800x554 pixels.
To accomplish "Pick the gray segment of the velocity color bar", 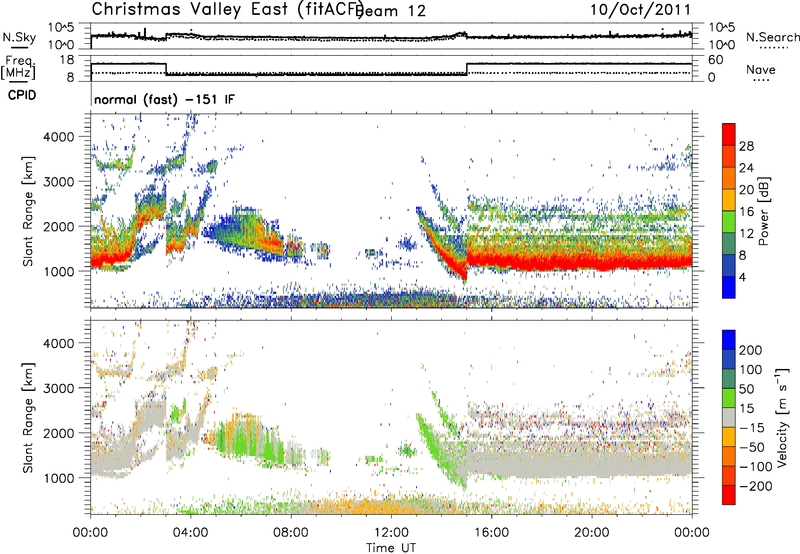I will tap(729, 417).
